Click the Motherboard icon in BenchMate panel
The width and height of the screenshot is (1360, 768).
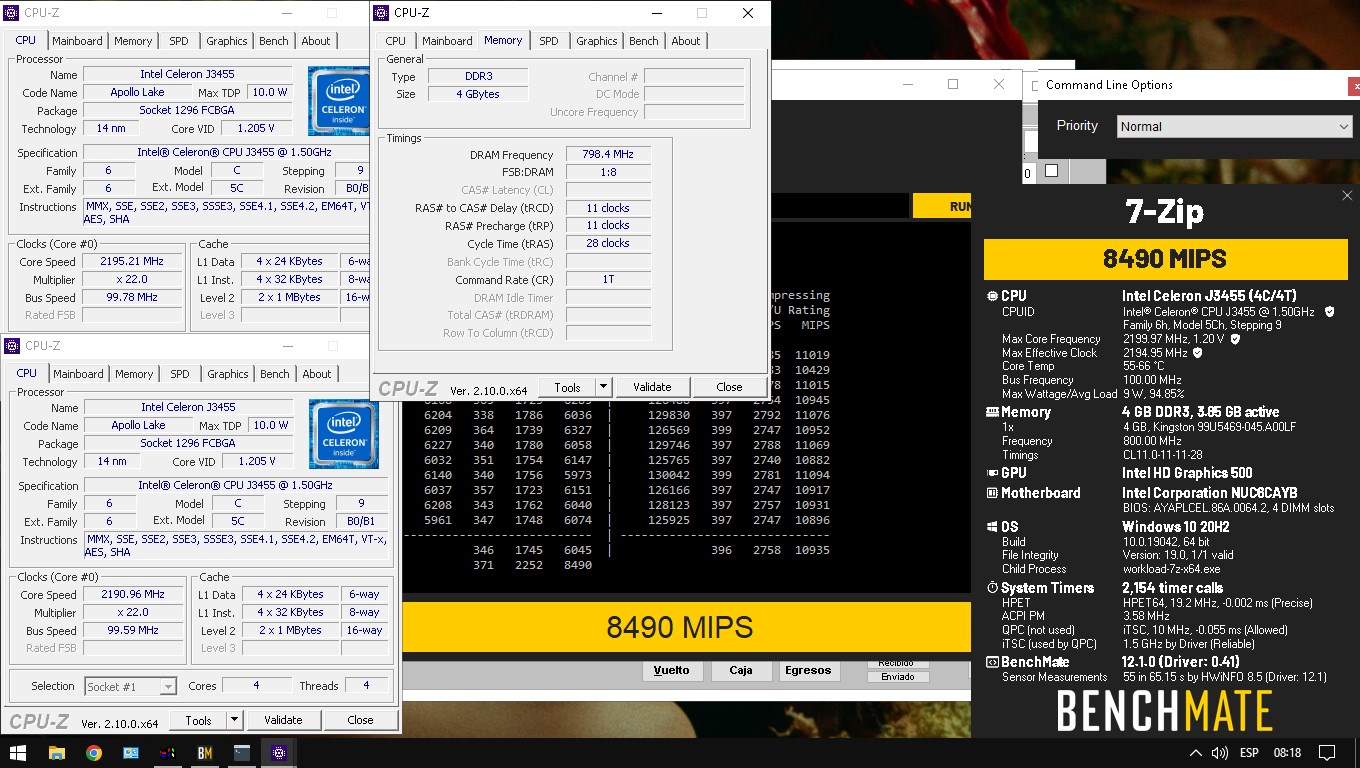point(992,493)
